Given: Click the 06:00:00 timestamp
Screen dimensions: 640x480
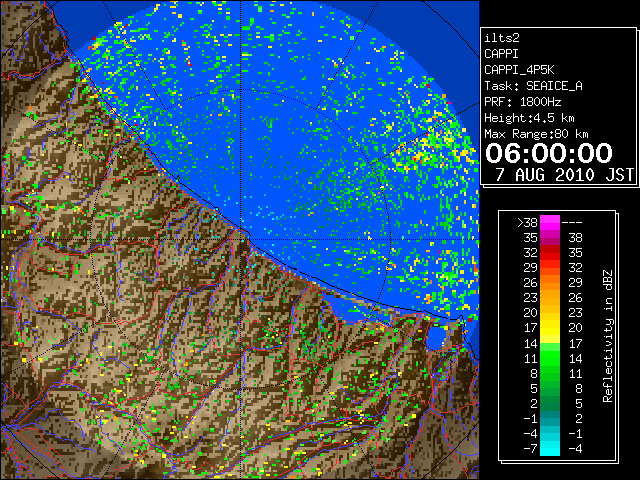Looking at the screenshot, I should coord(549,153).
